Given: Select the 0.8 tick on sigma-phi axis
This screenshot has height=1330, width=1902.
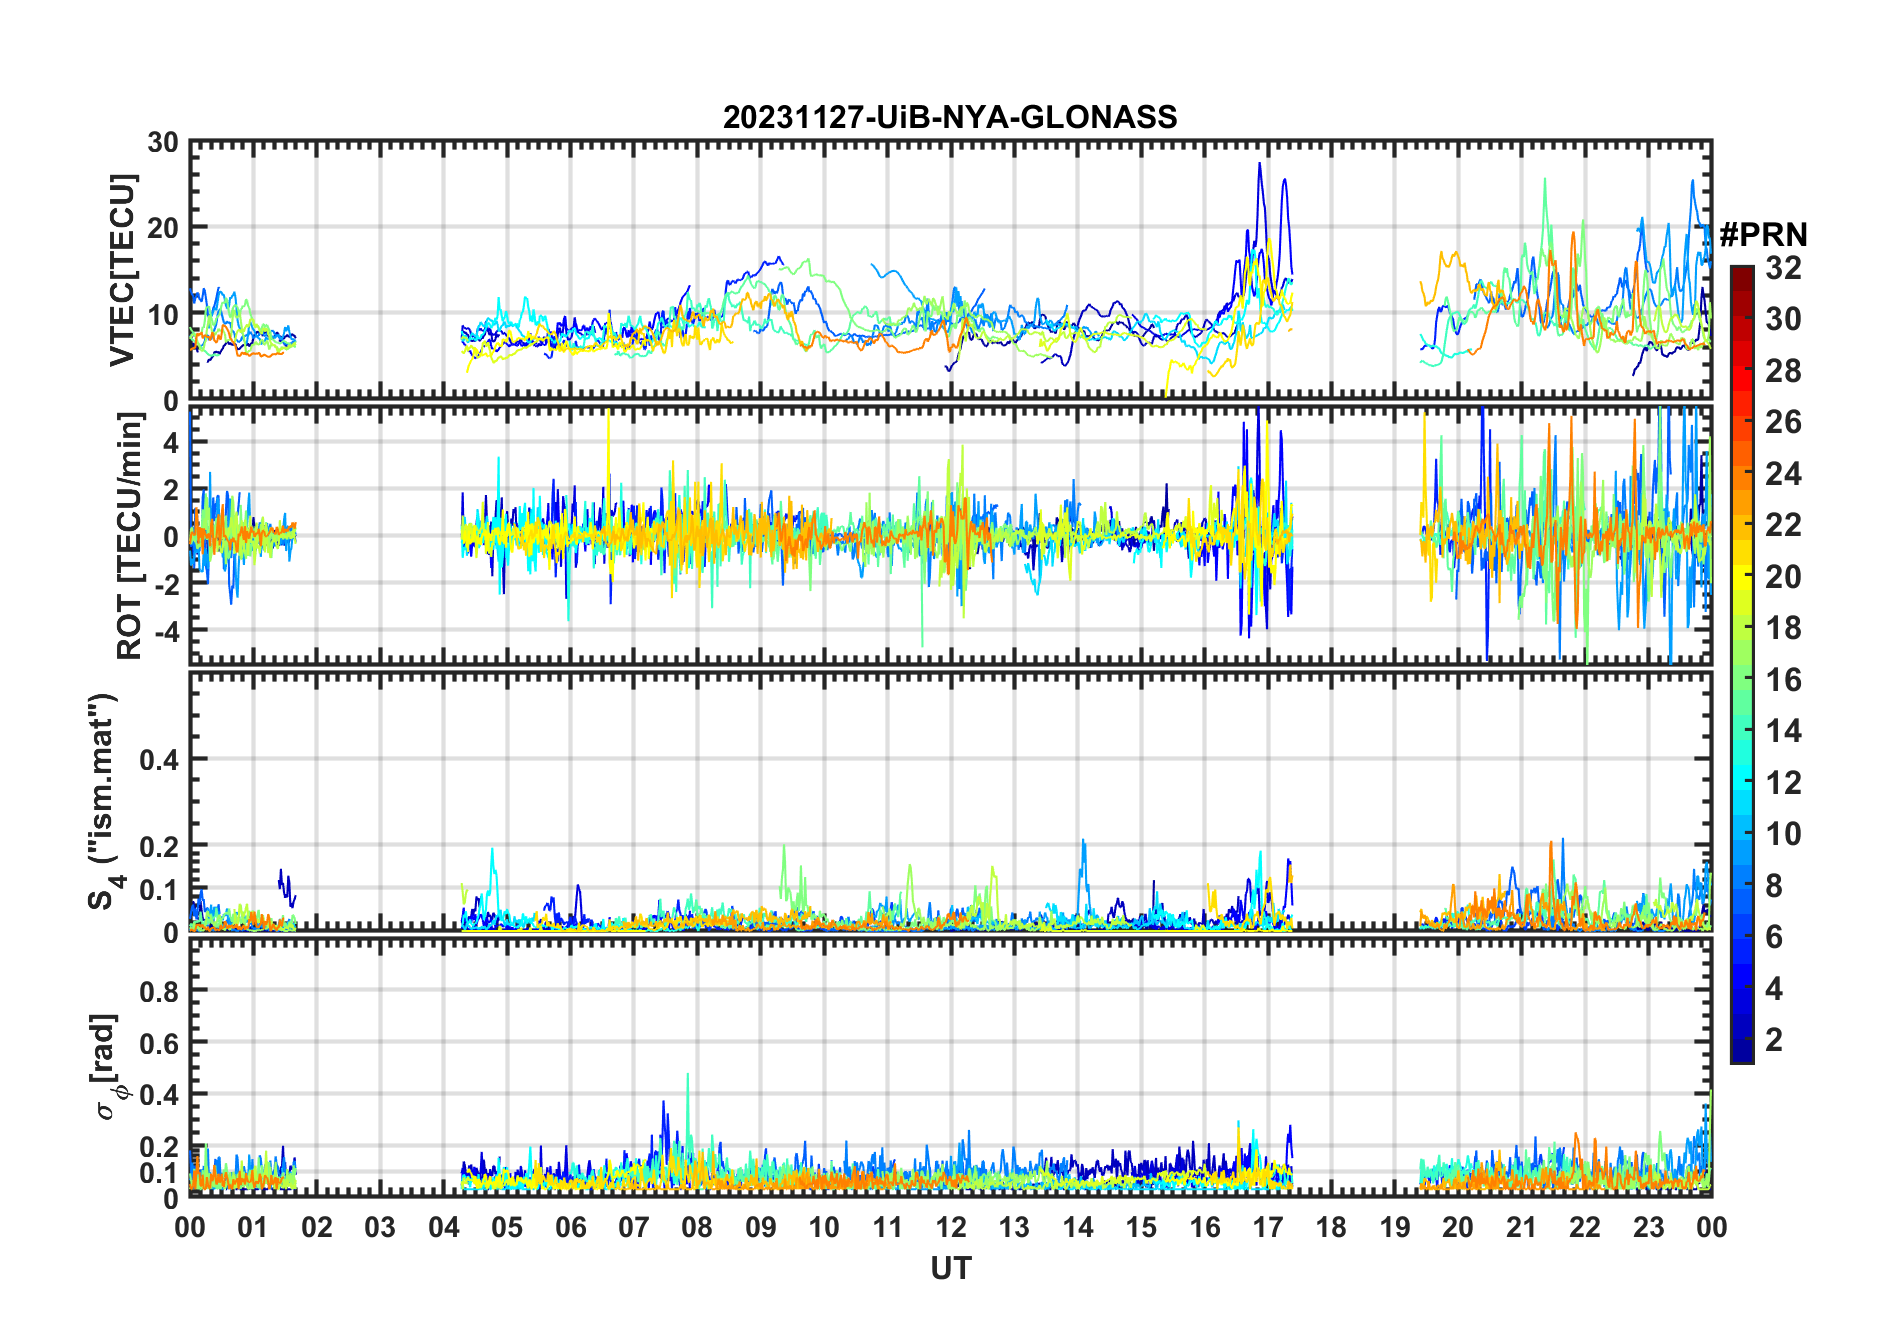Looking at the screenshot, I should (160, 991).
